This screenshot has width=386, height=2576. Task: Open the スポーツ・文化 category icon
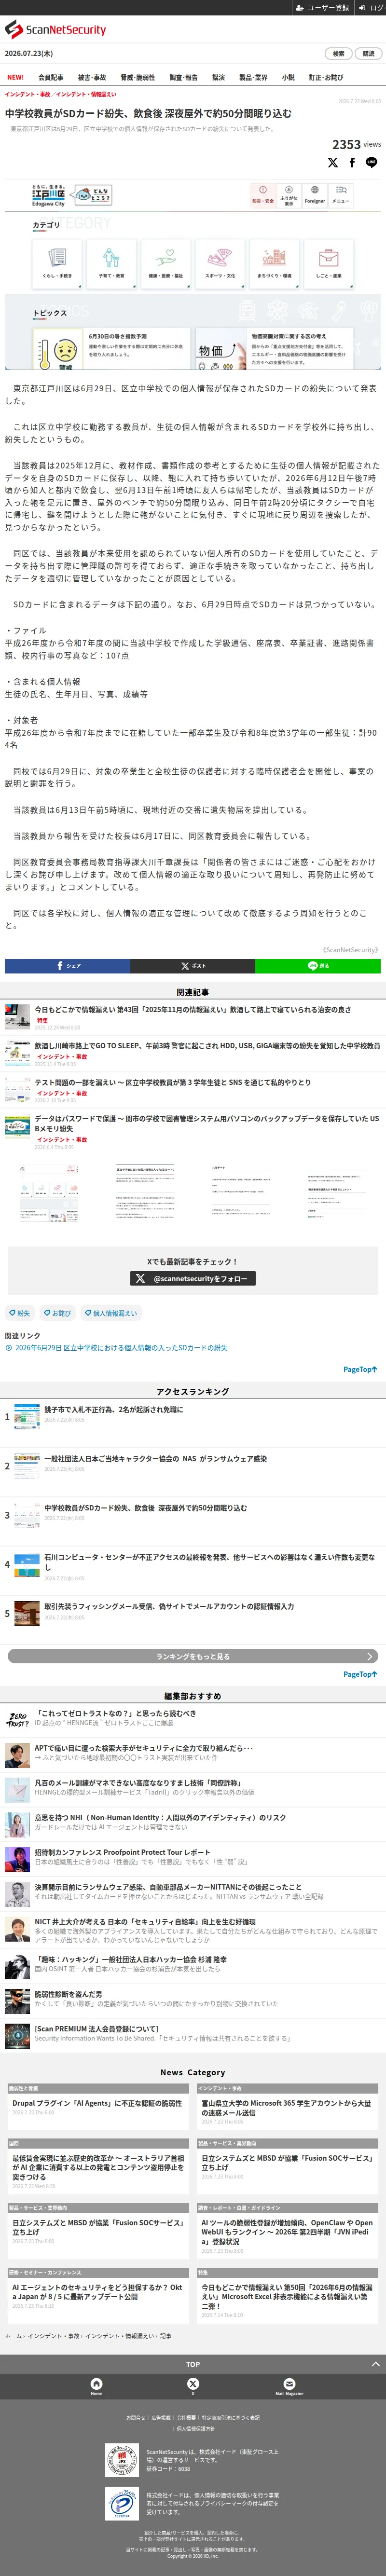point(220,265)
